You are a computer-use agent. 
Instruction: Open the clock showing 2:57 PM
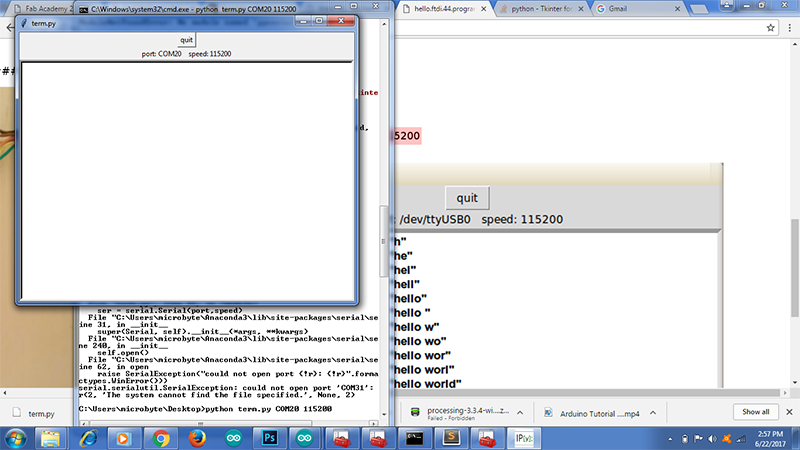[770, 439]
